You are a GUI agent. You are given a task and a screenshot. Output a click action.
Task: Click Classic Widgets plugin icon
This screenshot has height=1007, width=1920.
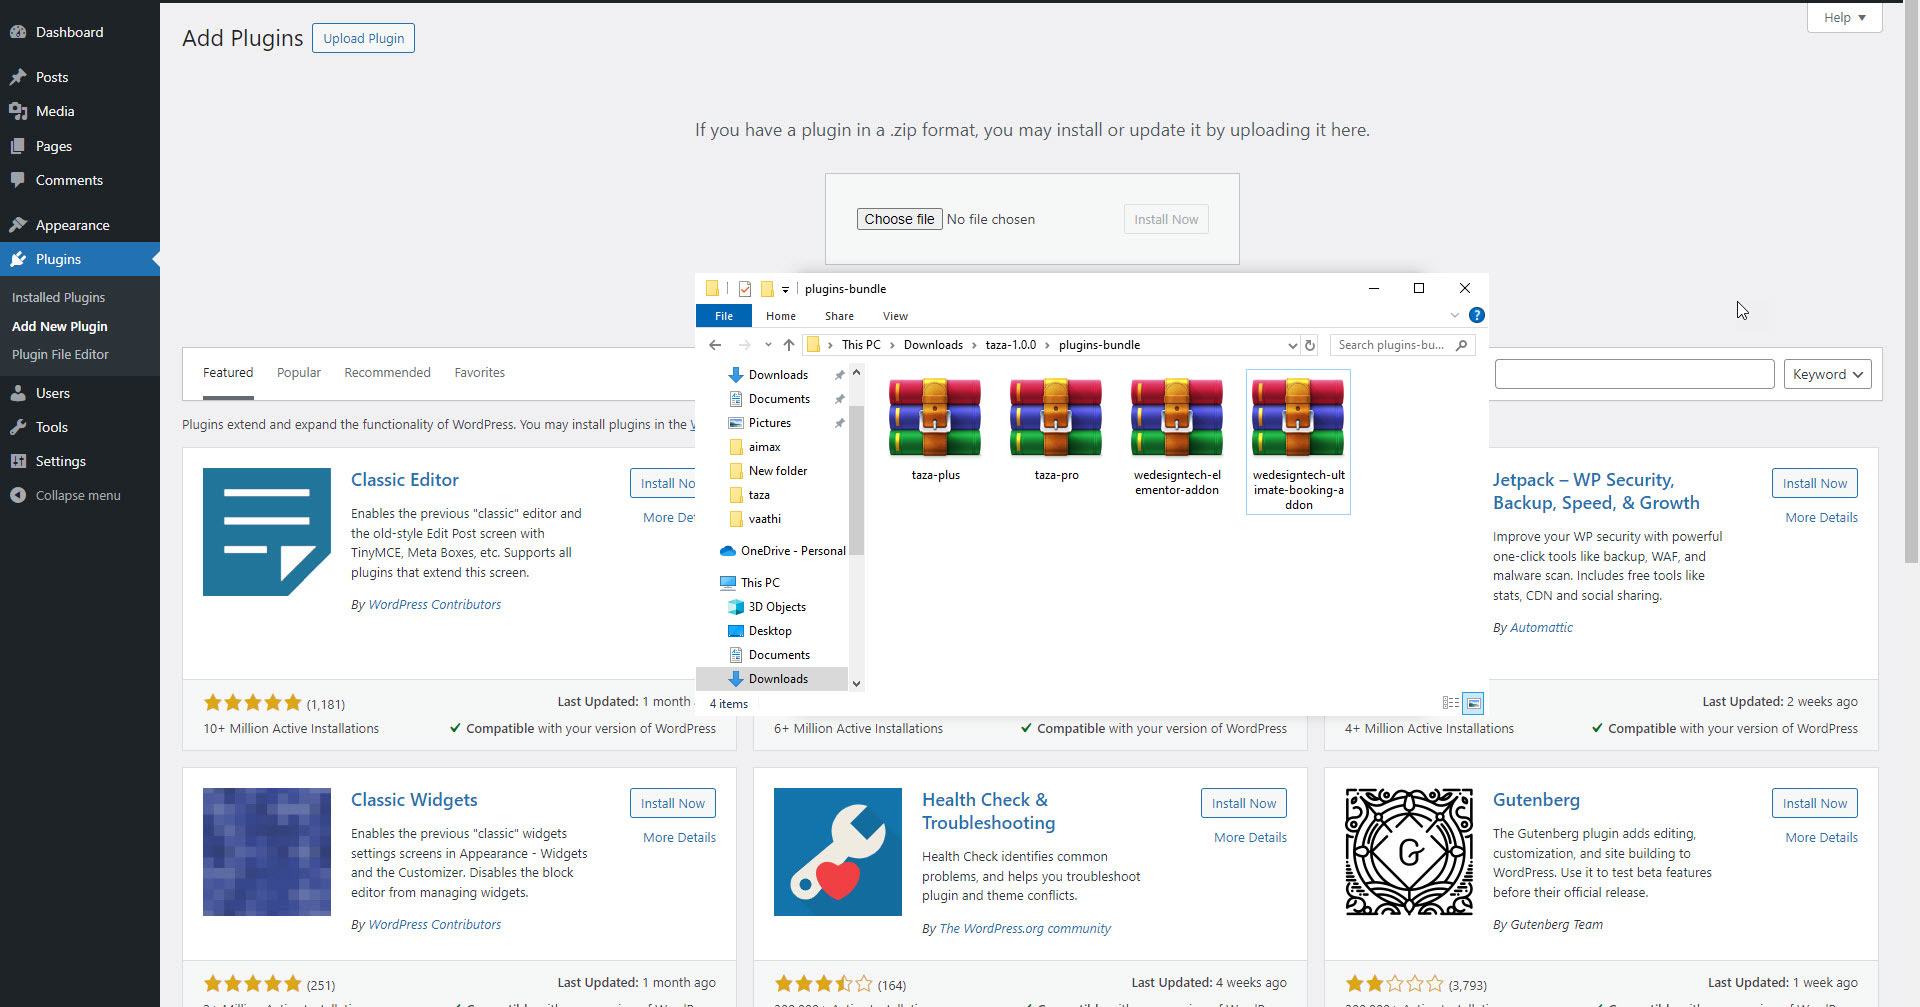tap(267, 852)
